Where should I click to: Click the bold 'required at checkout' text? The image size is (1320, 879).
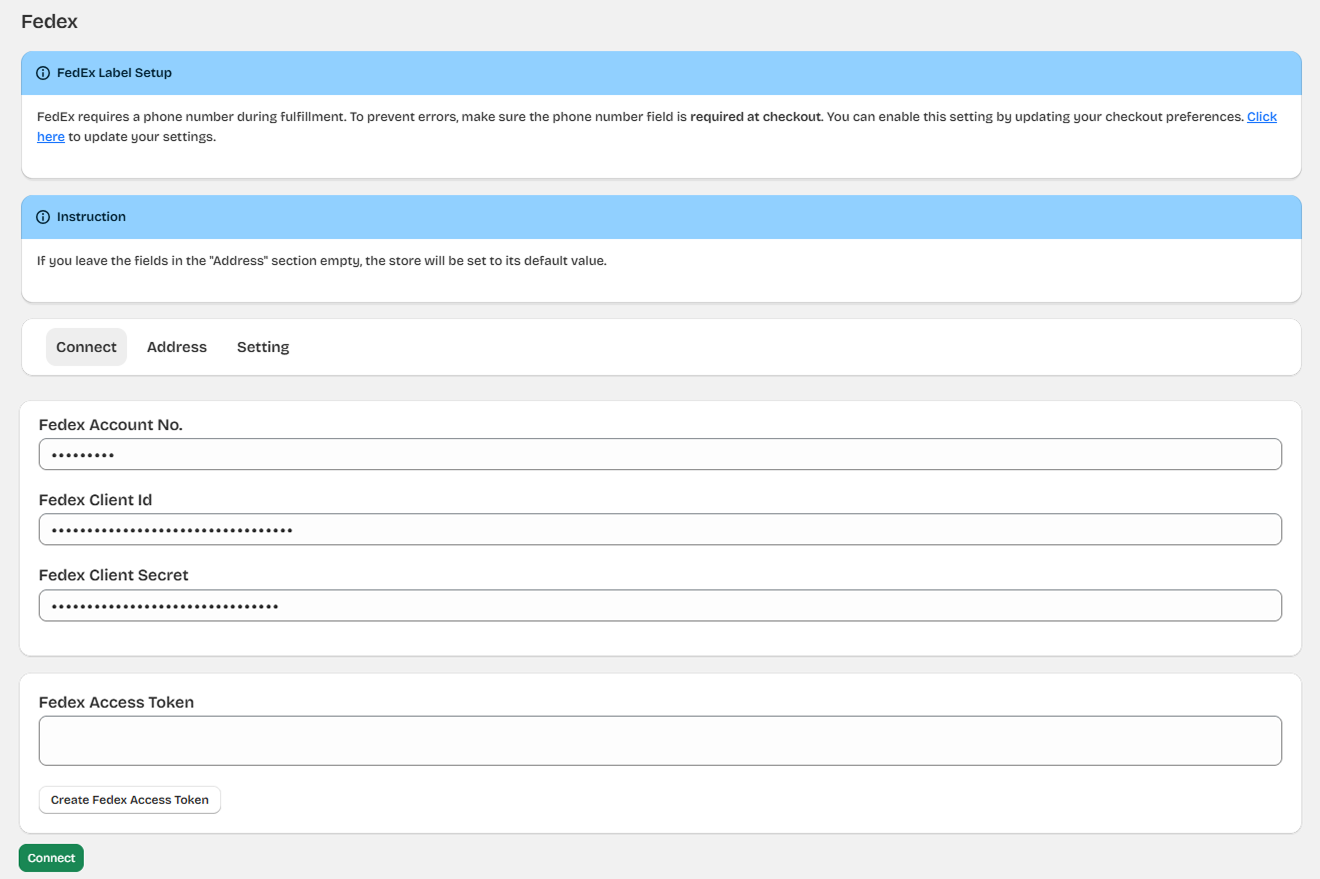755,117
